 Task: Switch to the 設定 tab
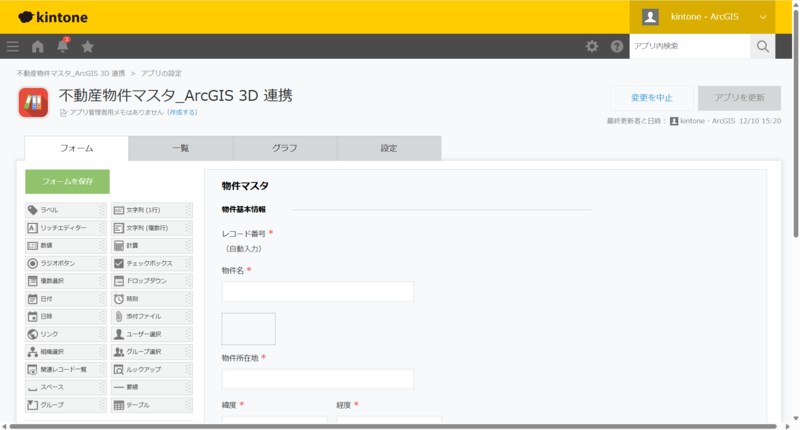(389, 148)
